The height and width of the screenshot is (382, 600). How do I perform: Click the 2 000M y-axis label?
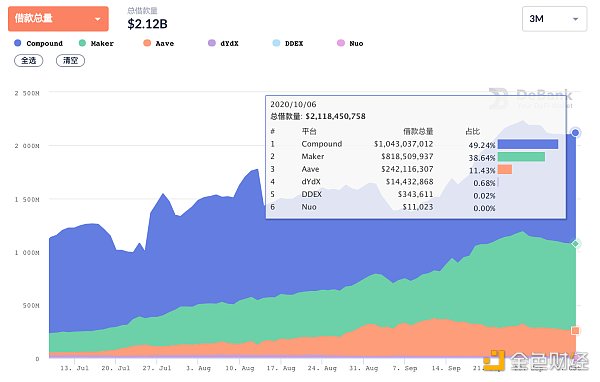point(27,146)
